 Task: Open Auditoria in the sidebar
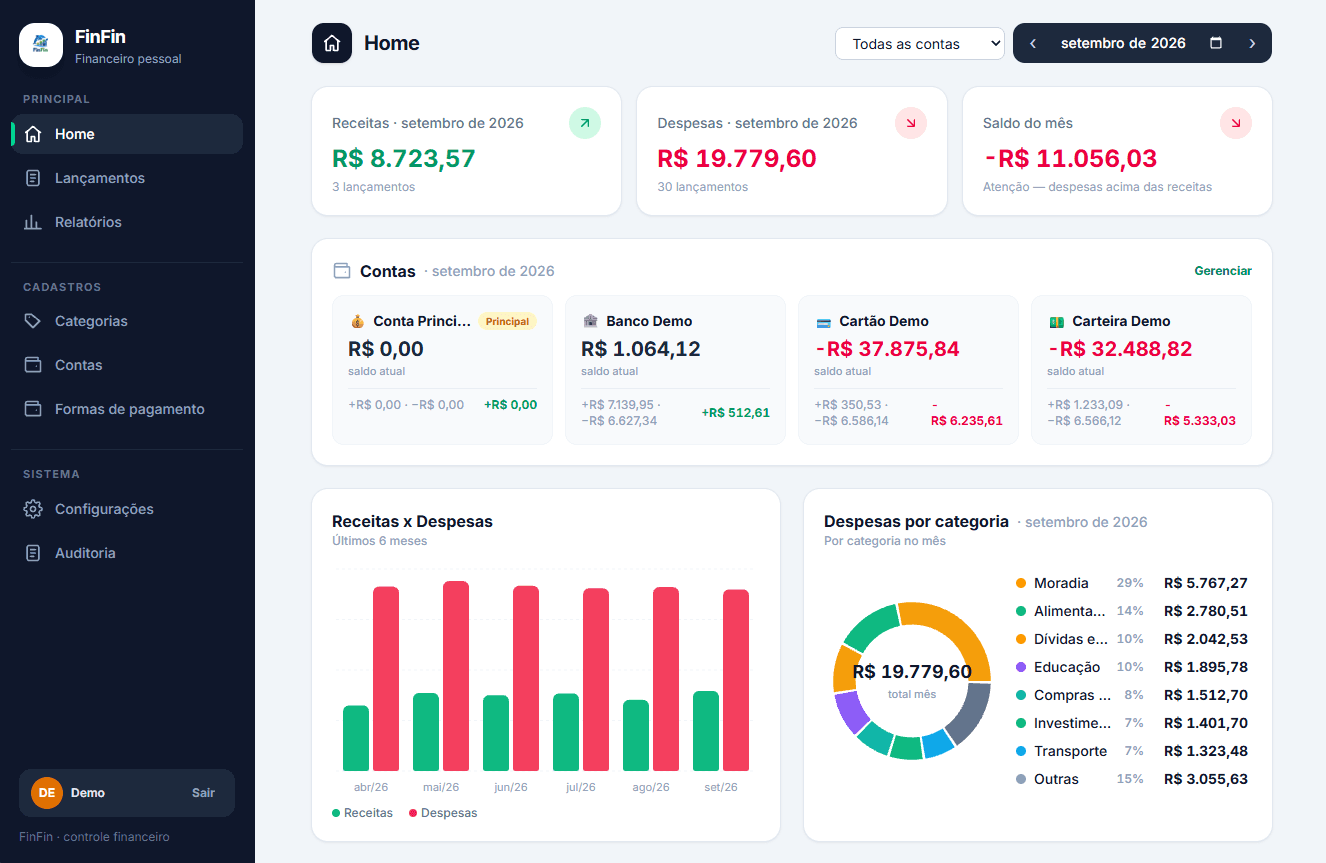(x=127, y=553)
